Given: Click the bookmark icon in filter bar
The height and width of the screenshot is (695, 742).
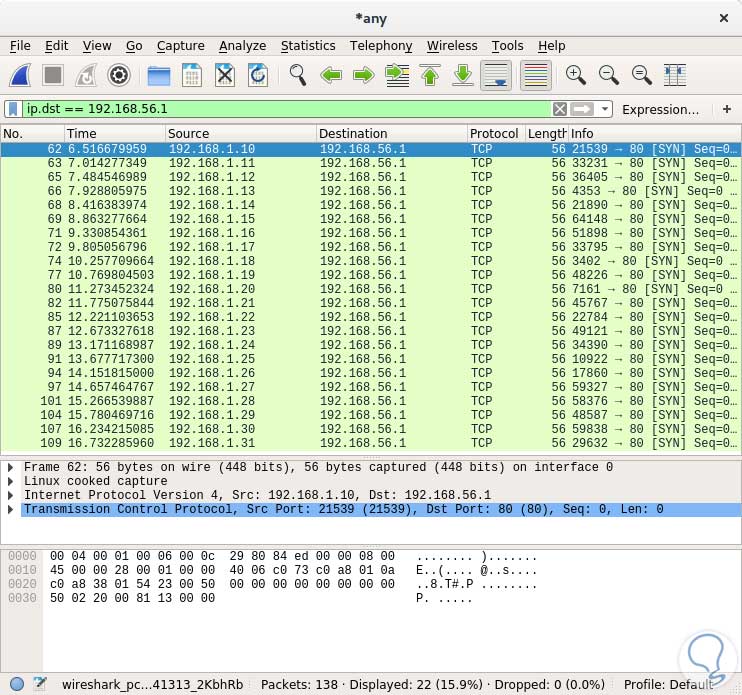Looking at the screenshot, I should (14, 109).
